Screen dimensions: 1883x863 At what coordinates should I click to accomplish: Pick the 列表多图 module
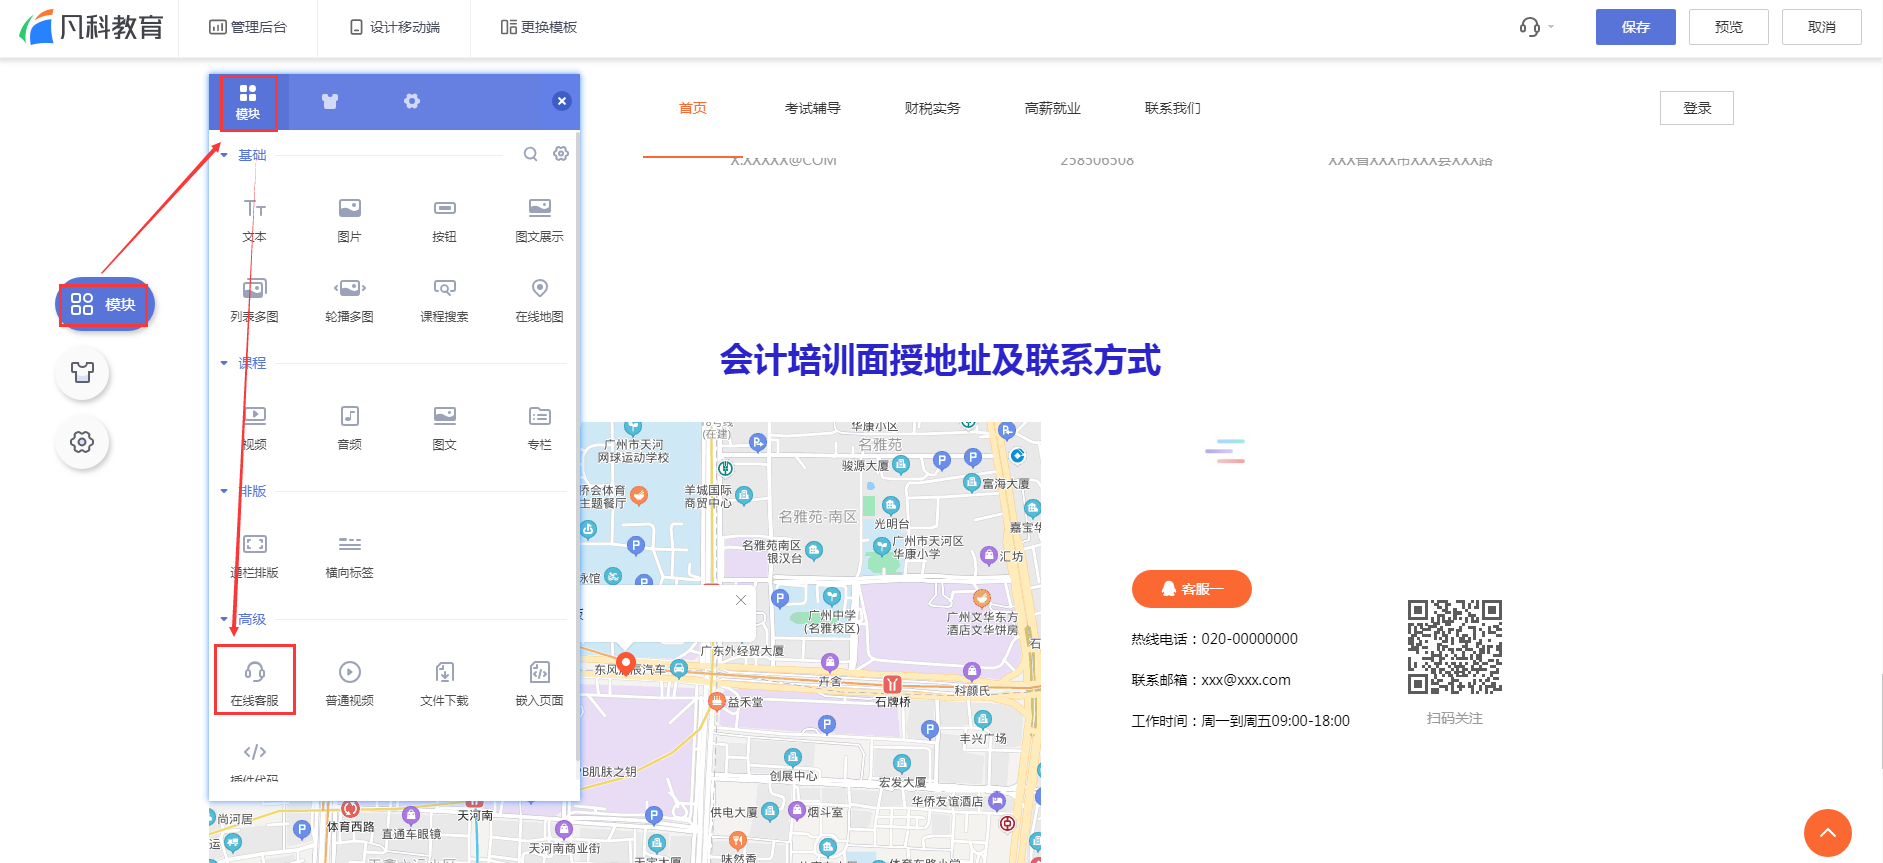coord(254,300)
